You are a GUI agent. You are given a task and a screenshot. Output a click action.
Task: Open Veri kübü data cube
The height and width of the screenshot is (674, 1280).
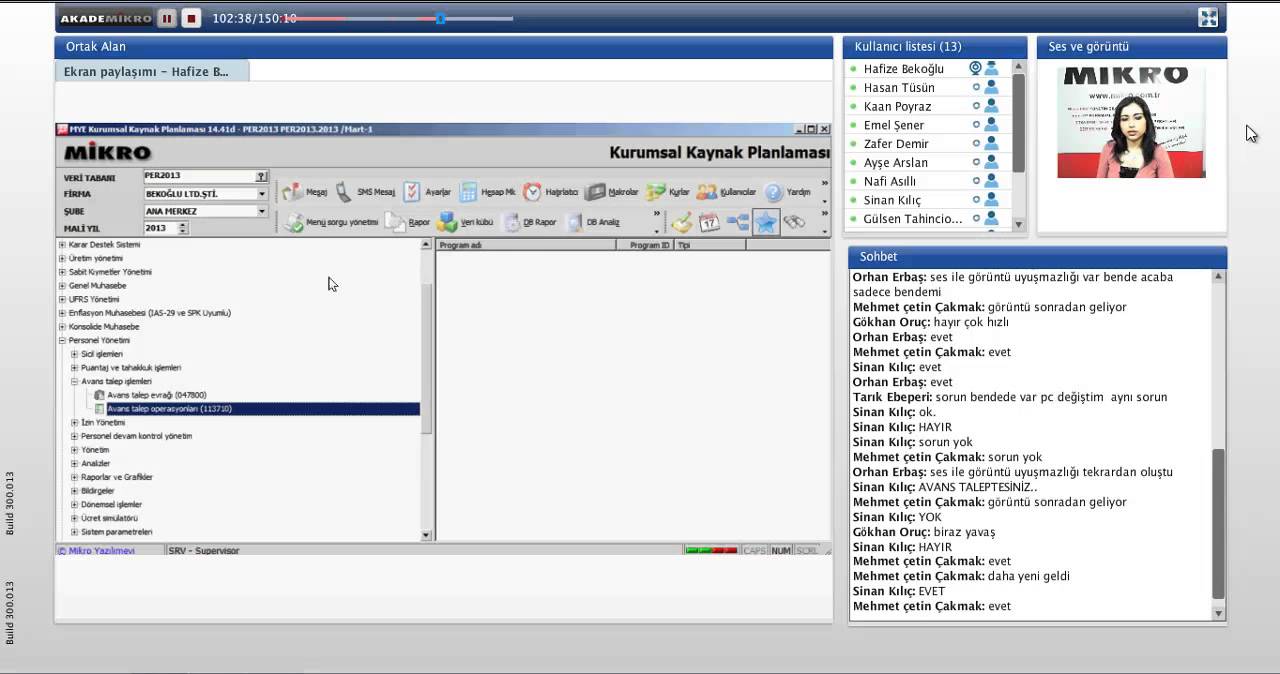(x=465, y=222)
